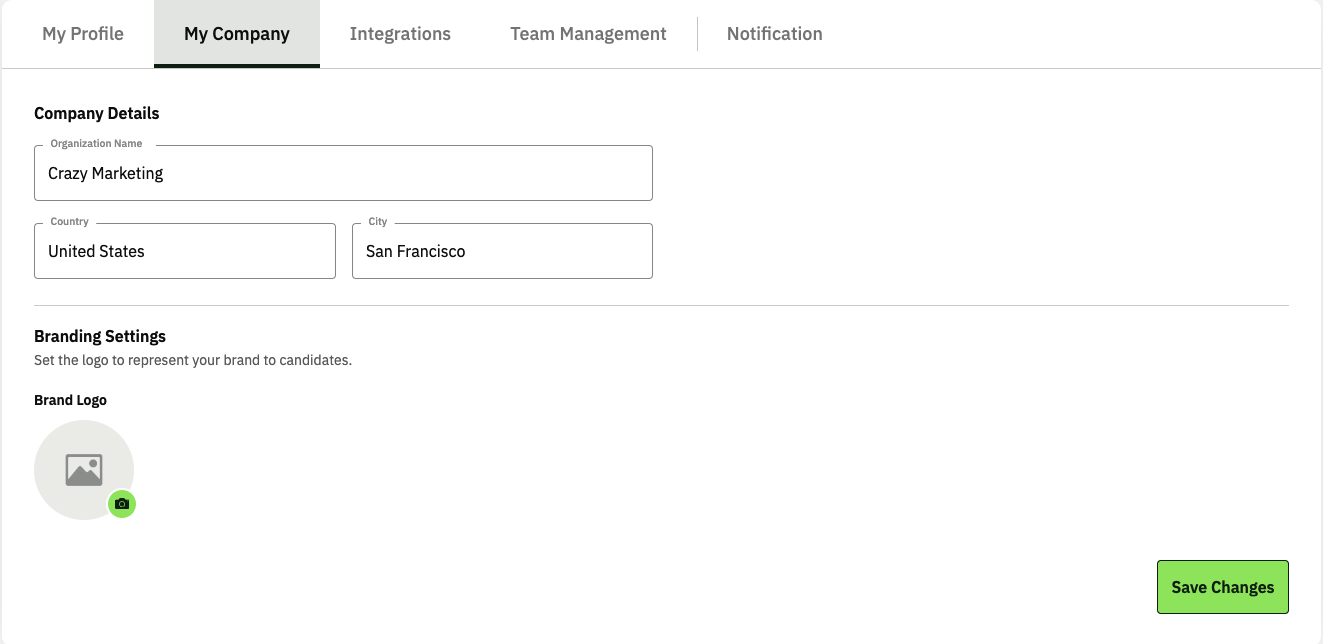1323x644 pixels.
Task: Open the My Profile tab
Action: [83, 34]
